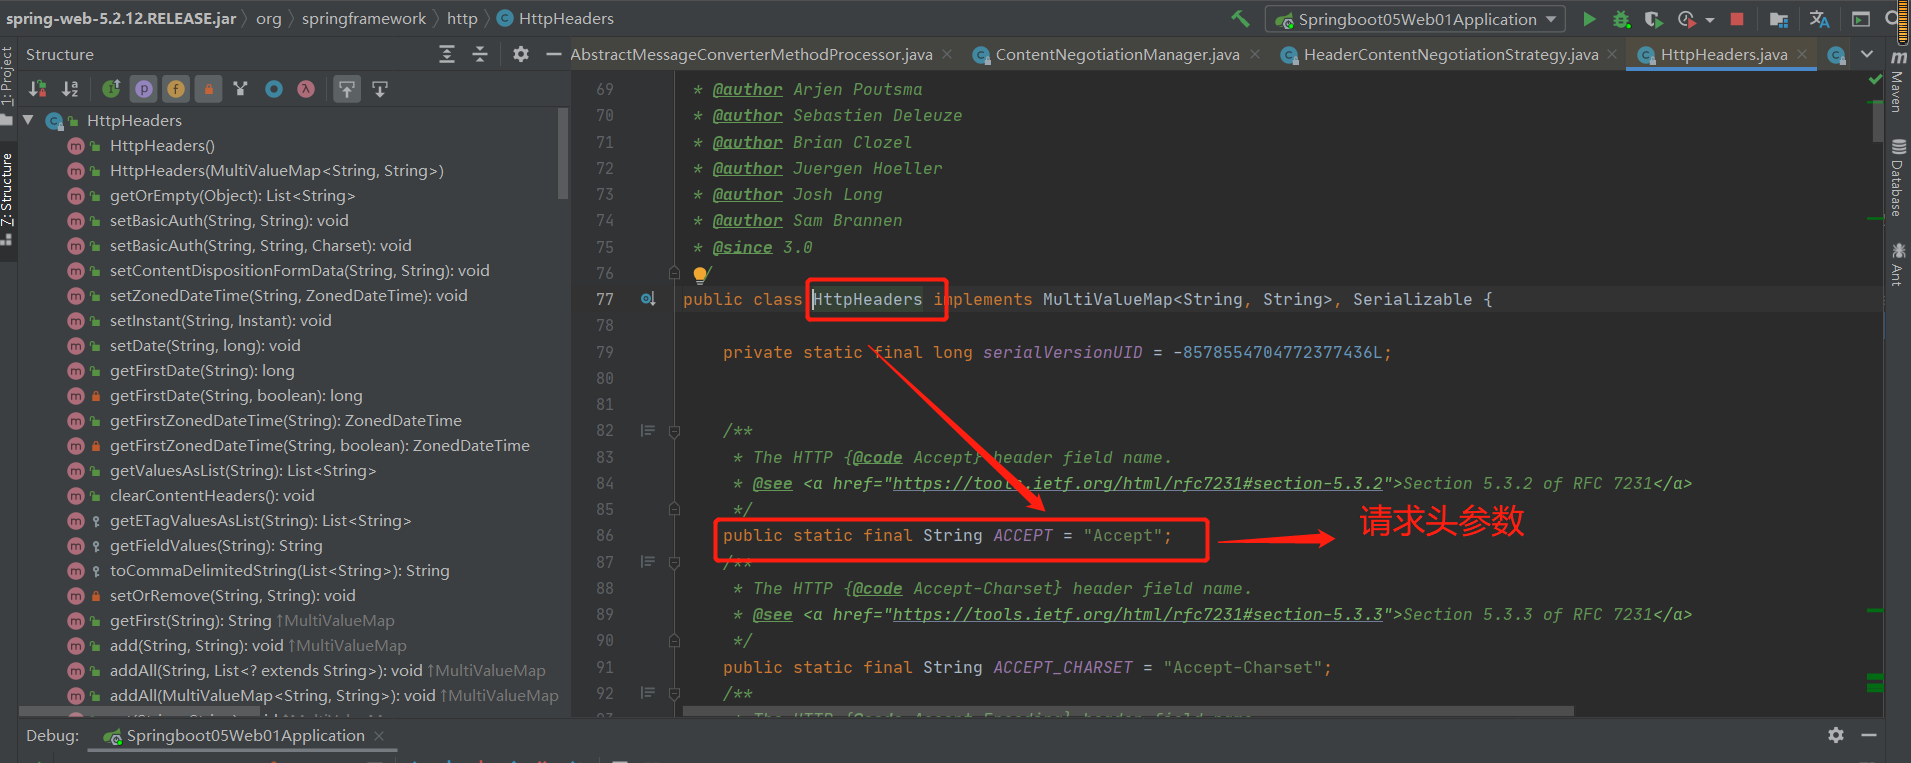
Task: Select HttpHeaders.java editor tab
Action: tap(1723, 54)
